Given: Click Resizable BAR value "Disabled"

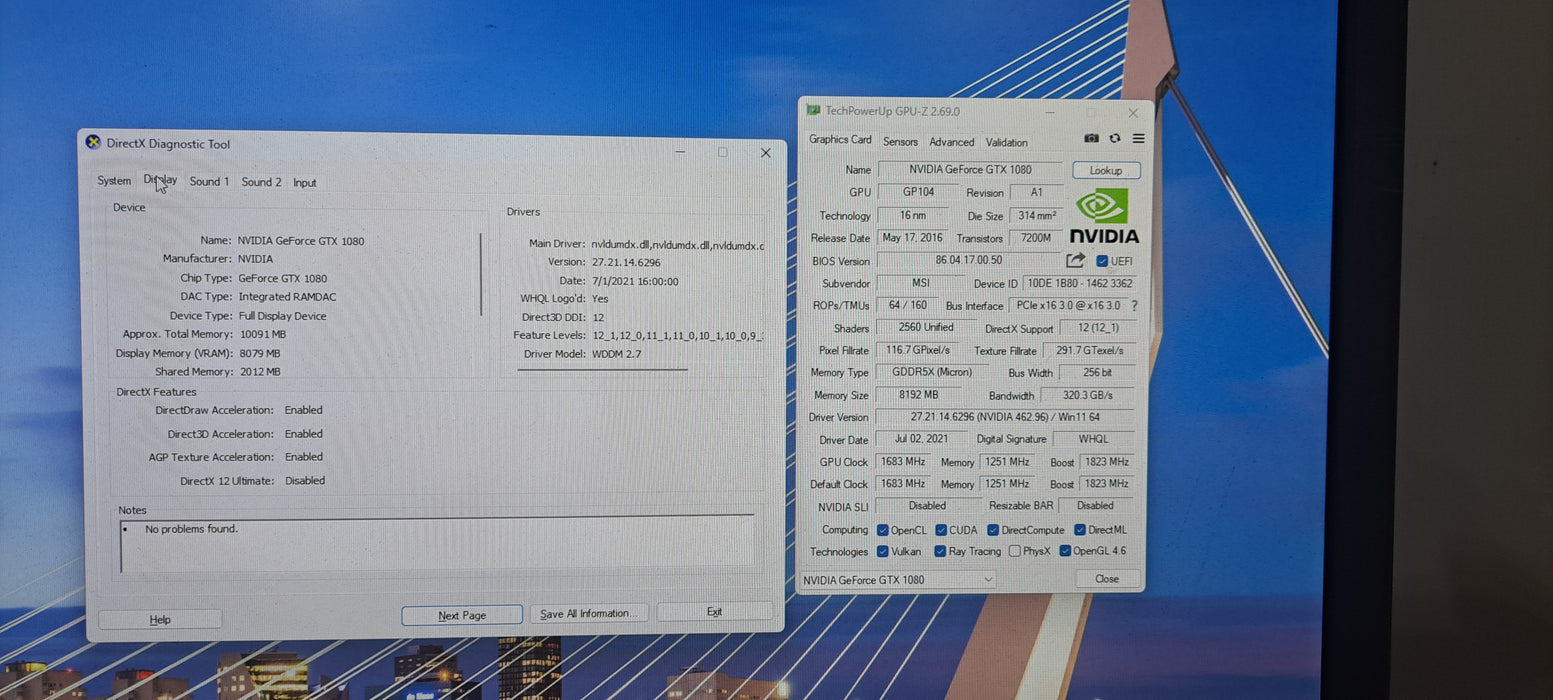Looking at the screenshot, I should 1096,506.
